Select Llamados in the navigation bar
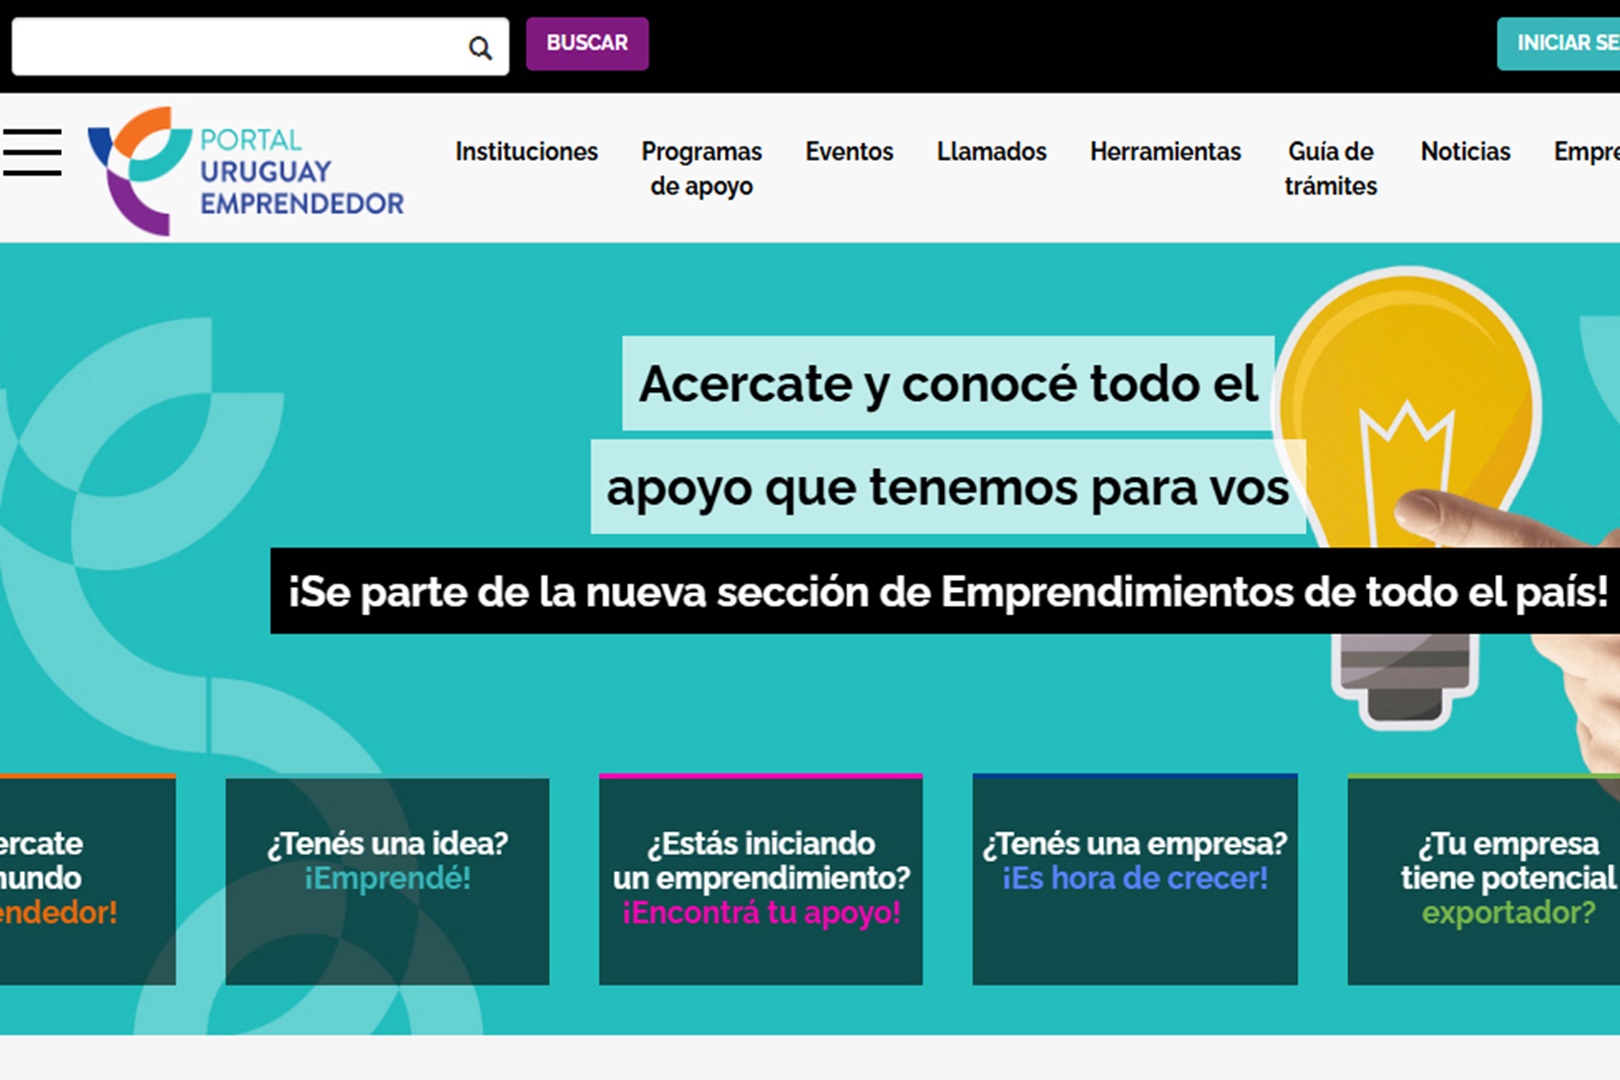This screenshot has height=1080, width=1620. (x=991, y=151)
